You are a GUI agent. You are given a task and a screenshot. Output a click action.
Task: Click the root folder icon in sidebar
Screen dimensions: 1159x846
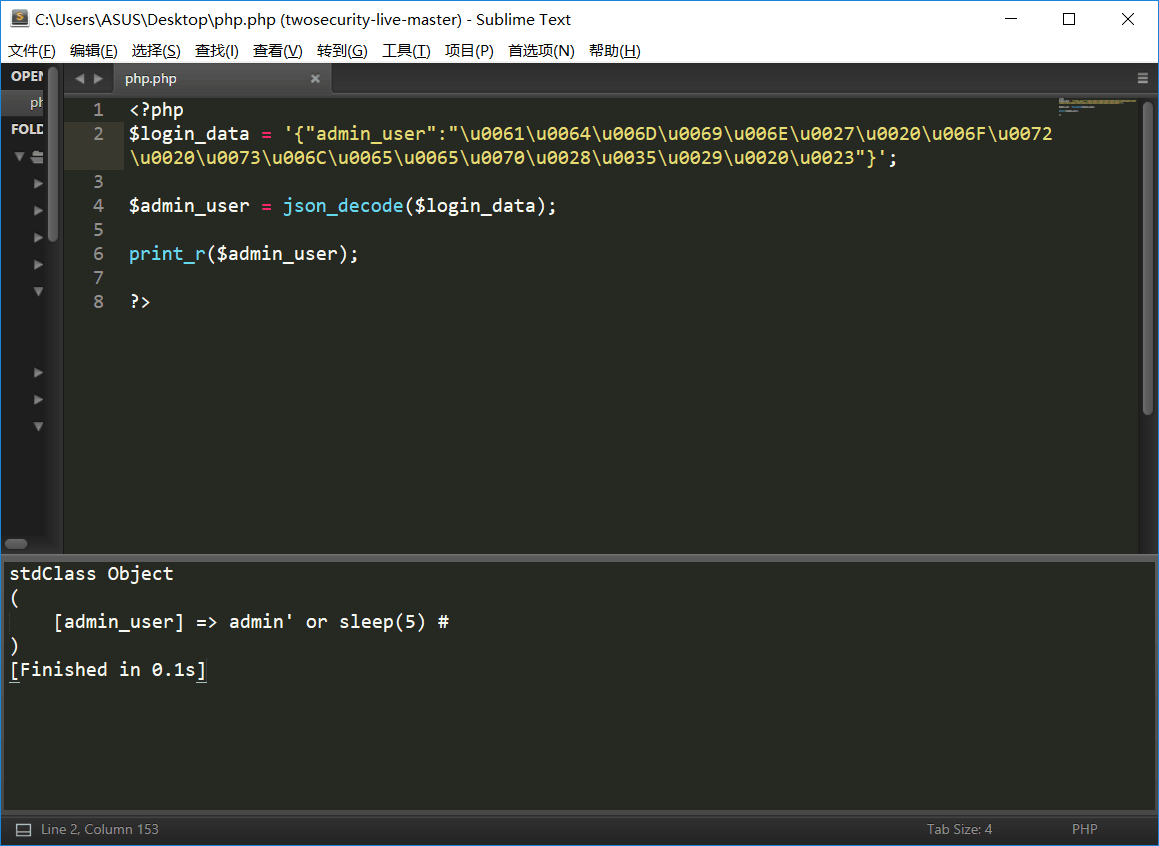click(38, 157)
